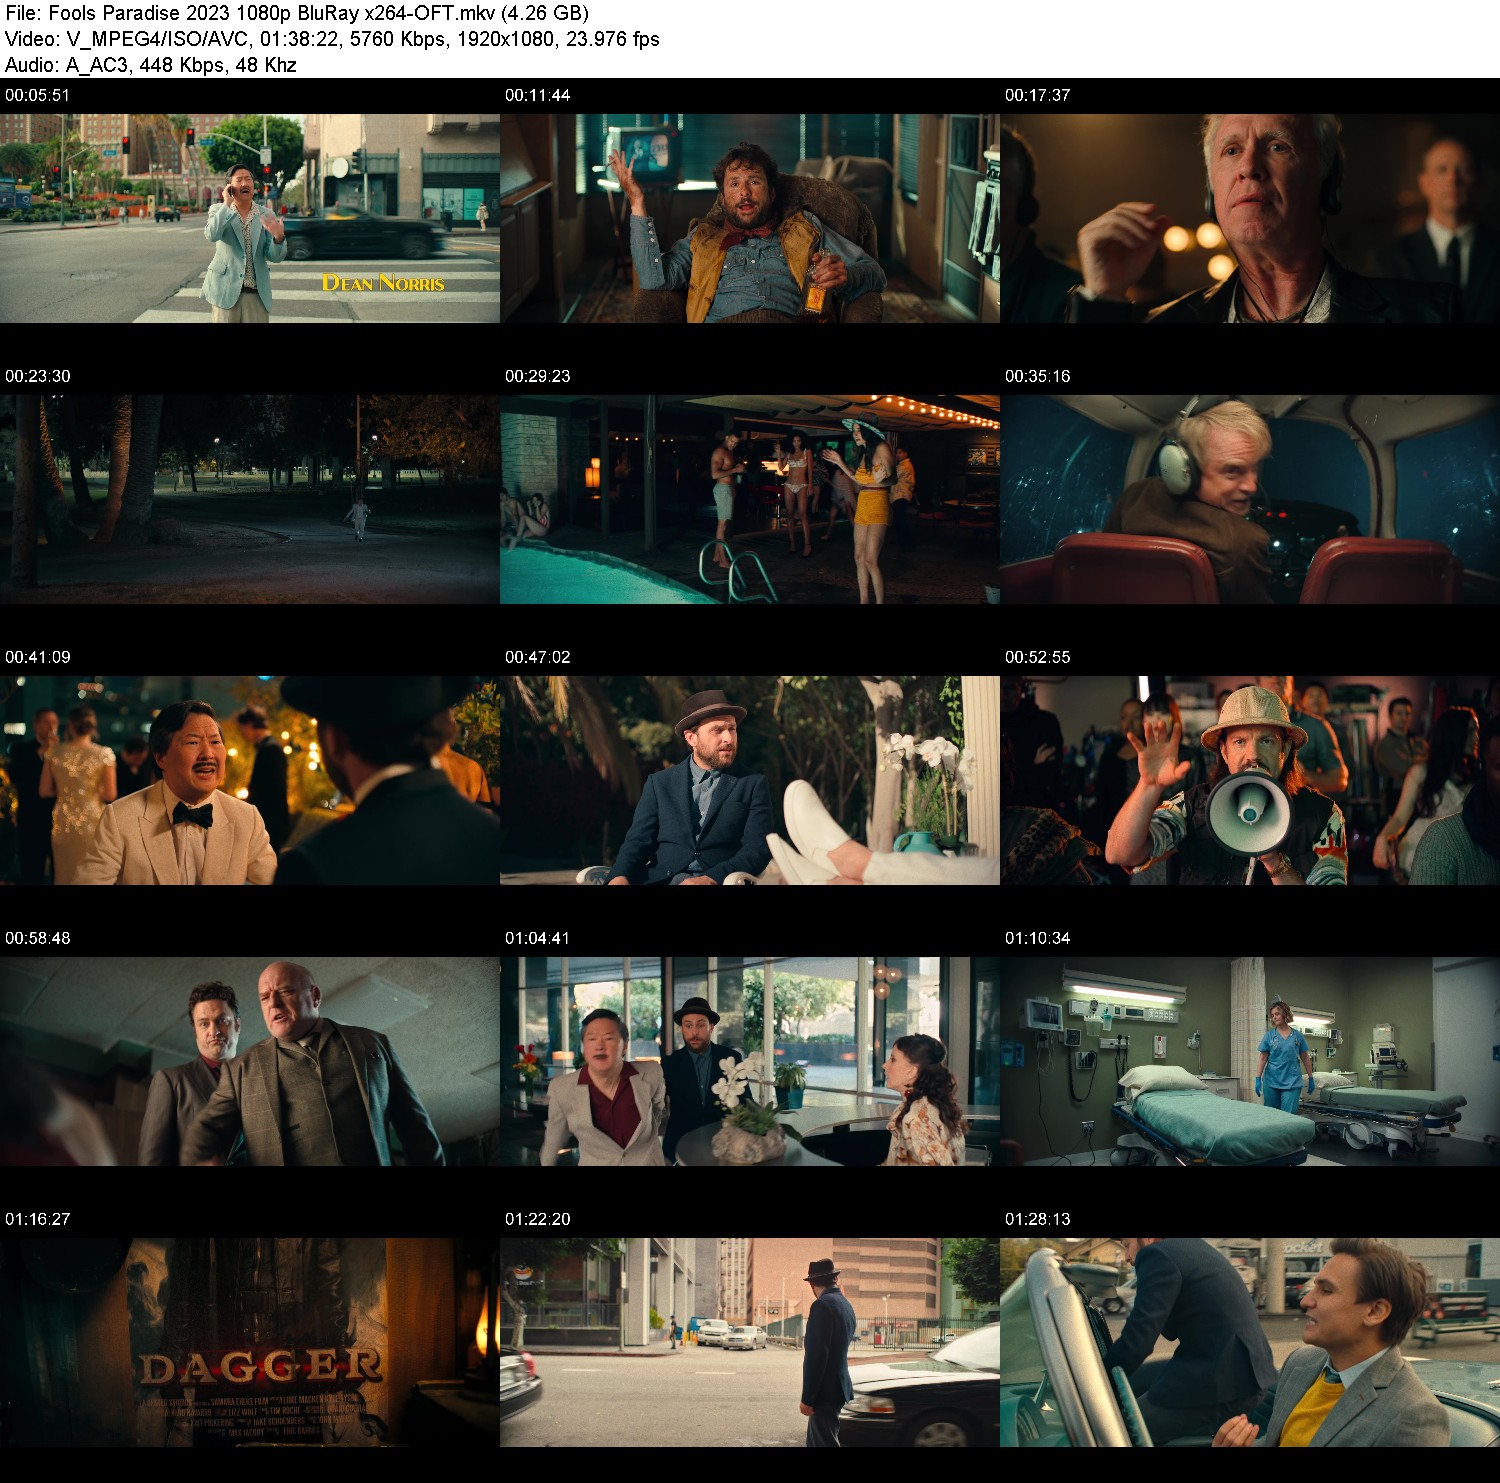Click the file name line 'Fools Paradise 2023 1080p'
This screenshot has width=1500, height=1483.
[297, 13]
